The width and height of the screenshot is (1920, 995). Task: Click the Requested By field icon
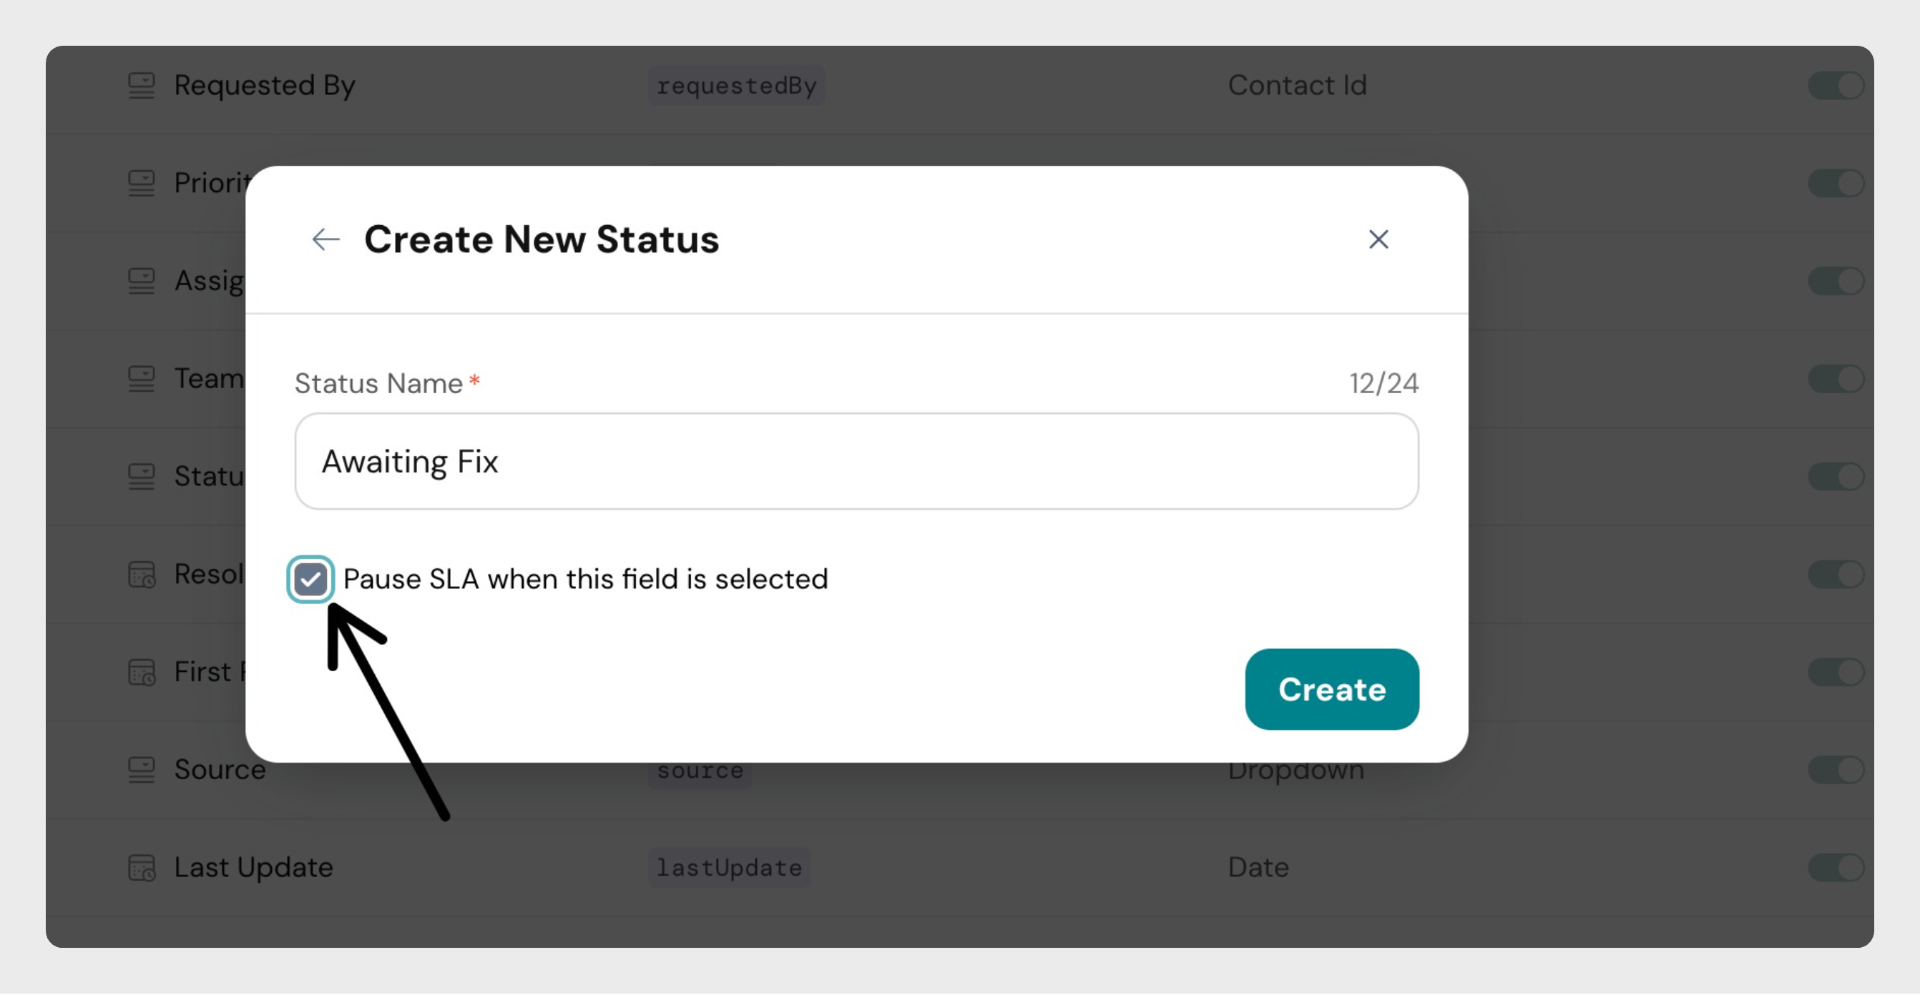[142, 86]
